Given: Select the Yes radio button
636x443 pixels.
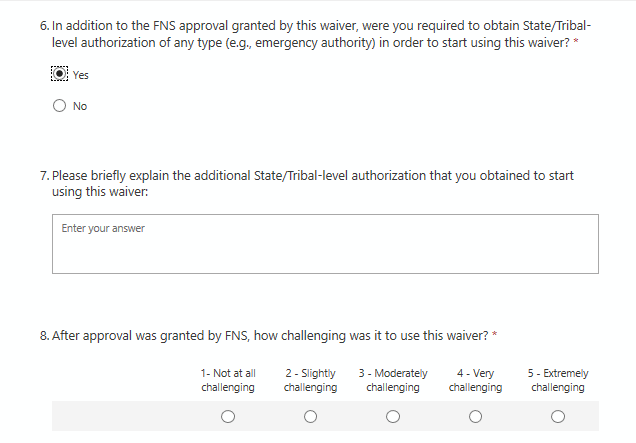Looking at the screenshot, I should click(60, 74).
